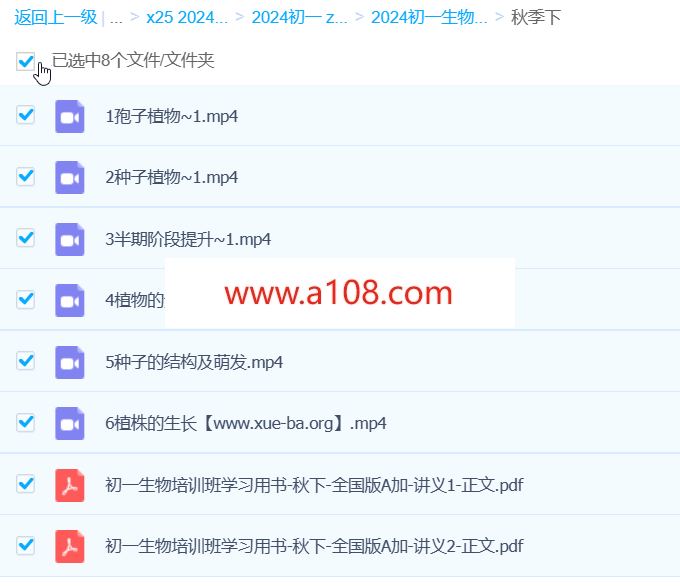Uncheck the select-all checkbox
The image size is (680, 586).
[x=26, y=61]
